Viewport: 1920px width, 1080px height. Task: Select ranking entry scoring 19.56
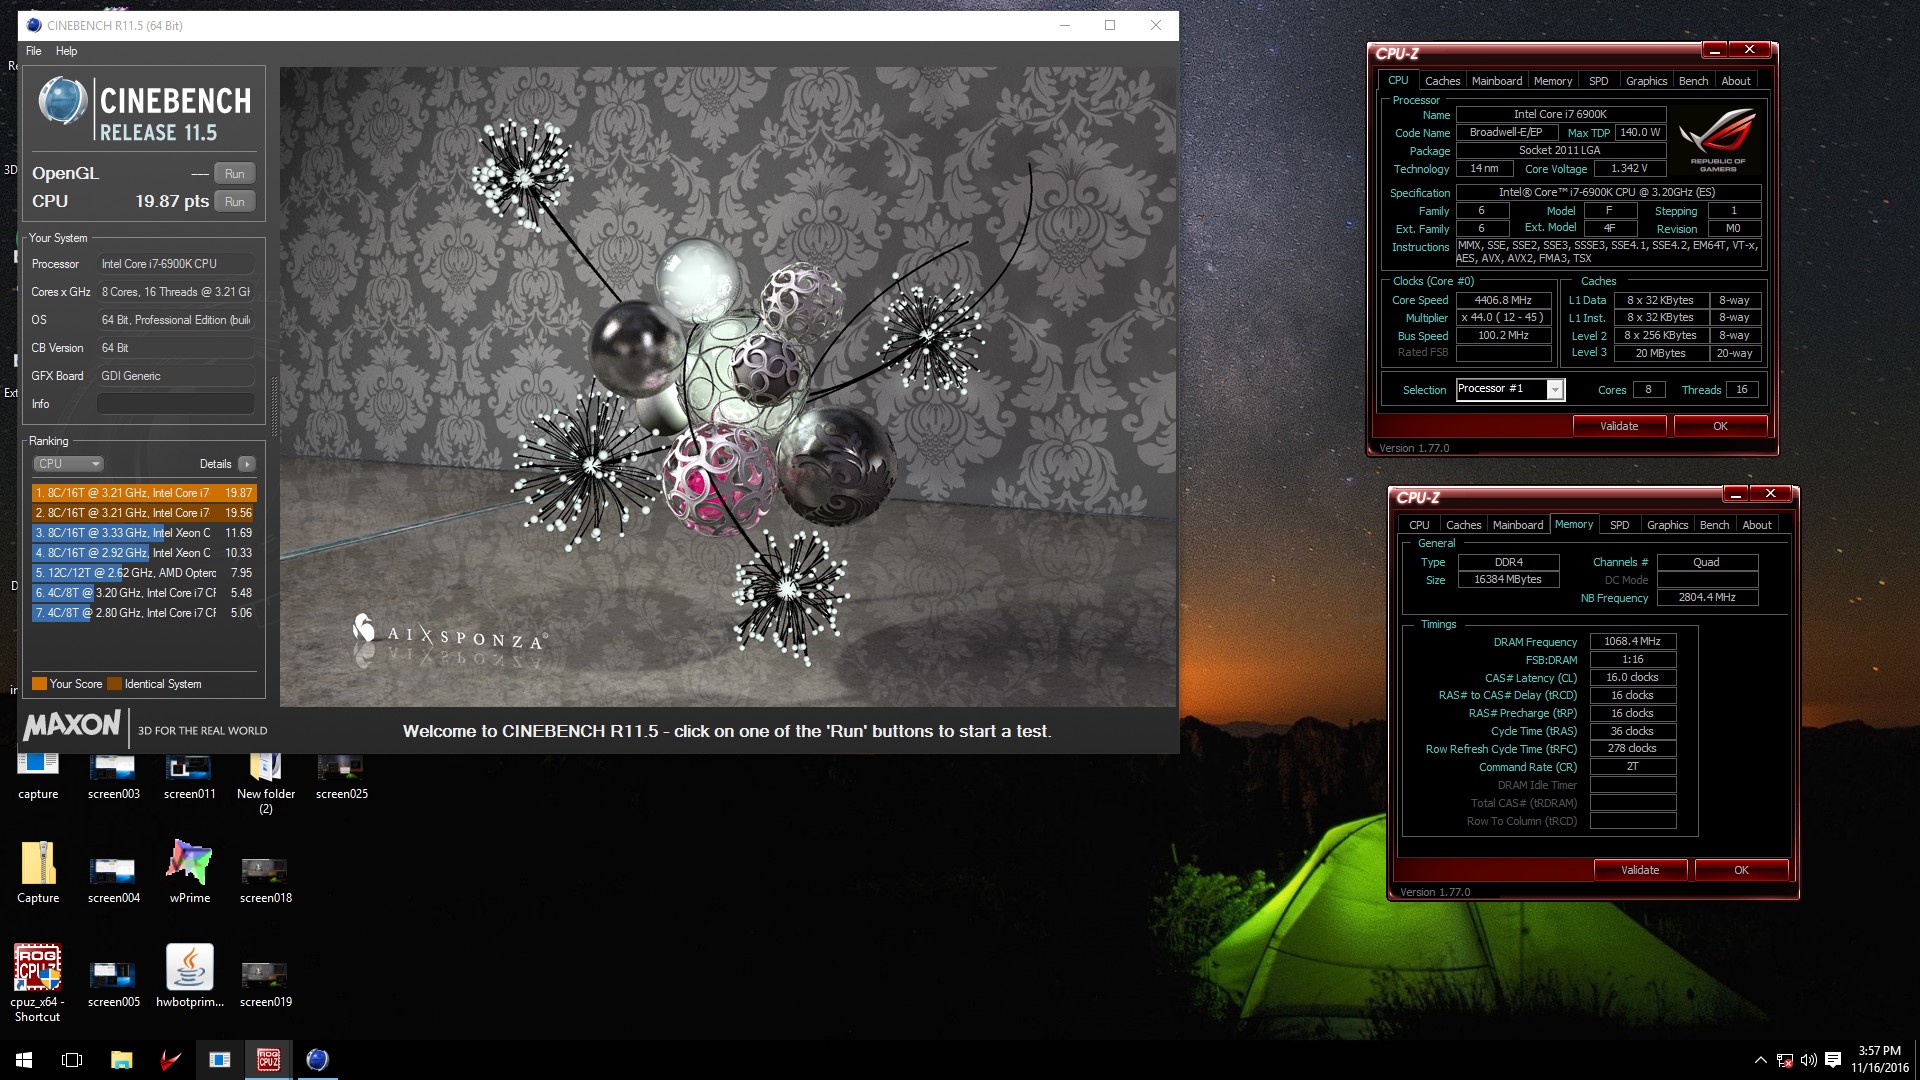pos(144,513)
